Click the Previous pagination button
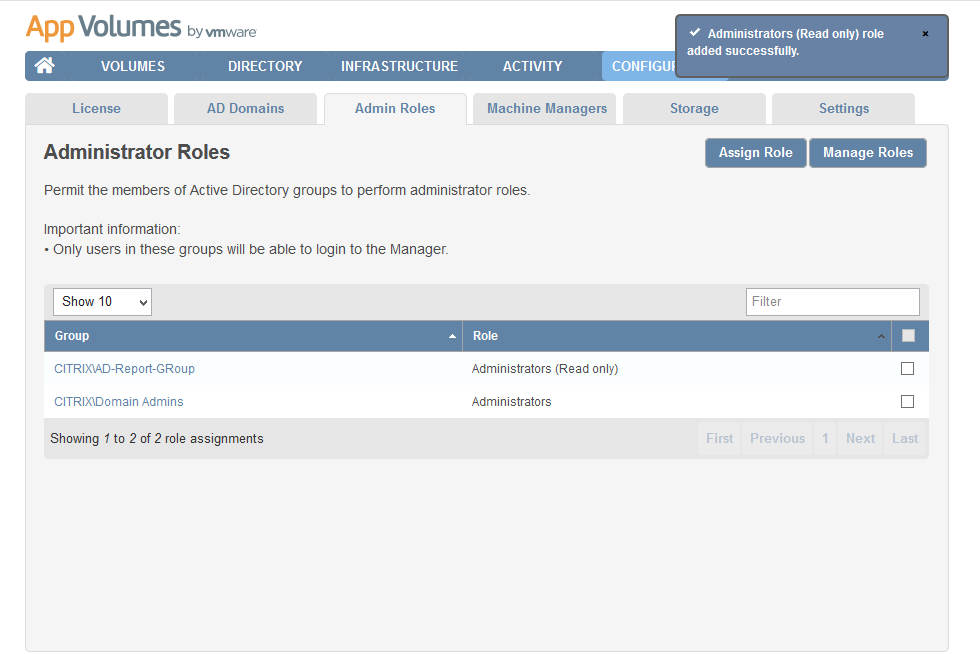This screenshot has height=654, width=980. tap(778, 438)
